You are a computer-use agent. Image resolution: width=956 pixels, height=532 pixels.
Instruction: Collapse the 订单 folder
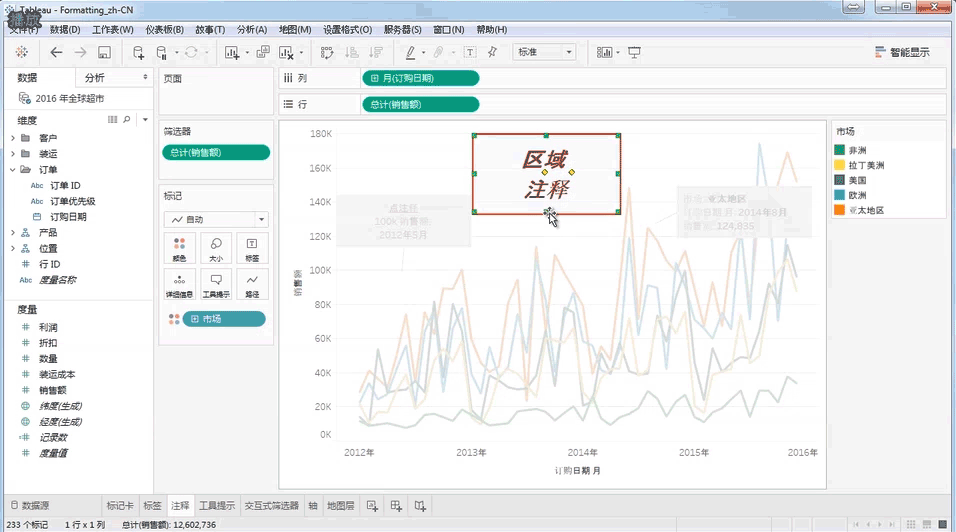tap(13, 170)
